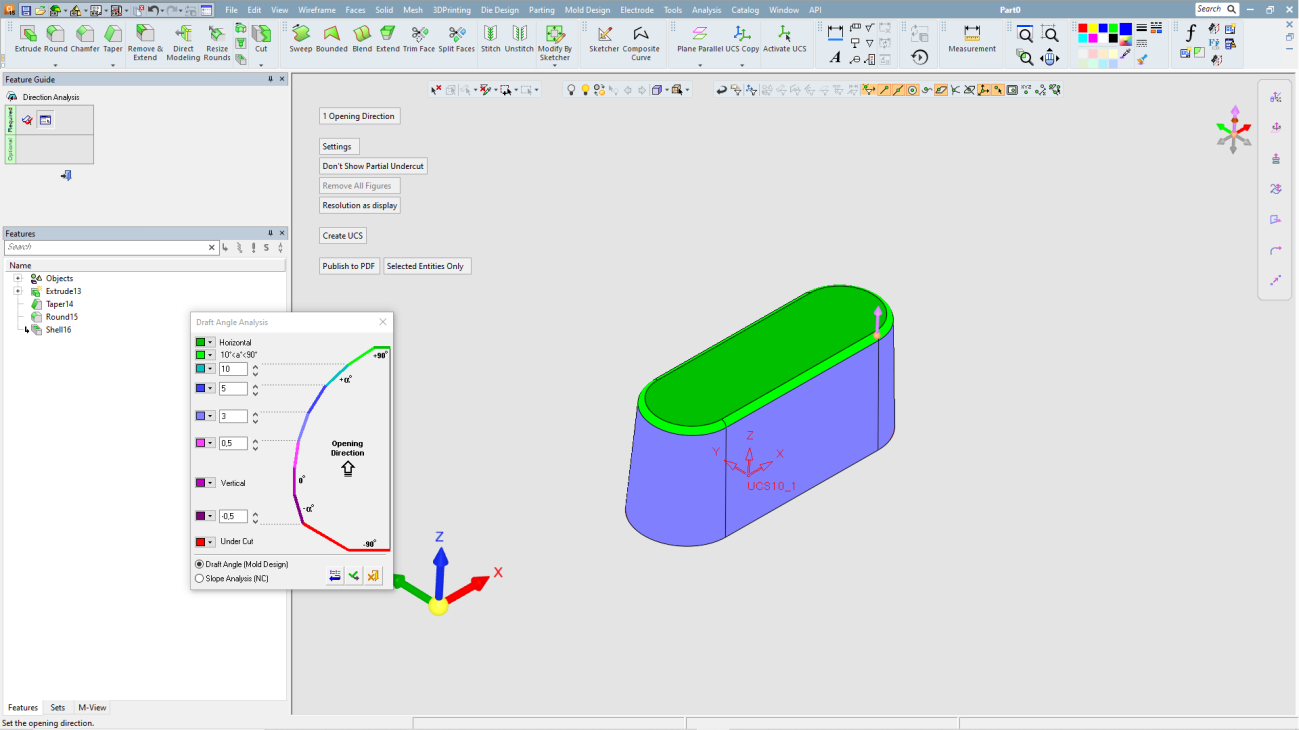Expand the Extrude13 feature node

(18, 291)
